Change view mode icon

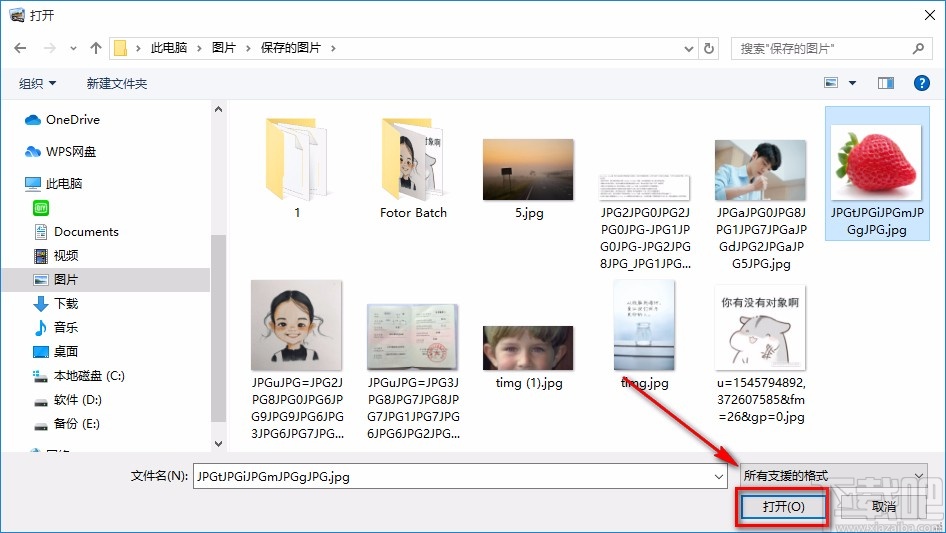click(x=831, y=83)
